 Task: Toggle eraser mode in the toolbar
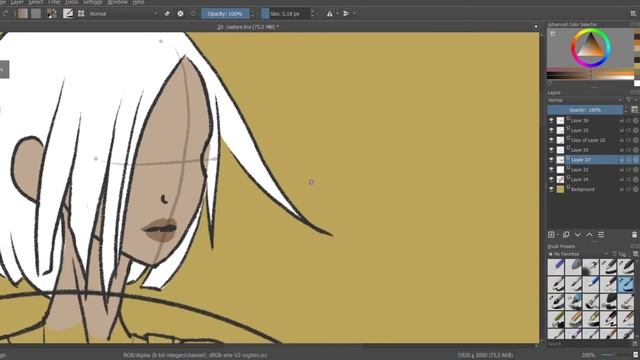(x=167, y=13)
